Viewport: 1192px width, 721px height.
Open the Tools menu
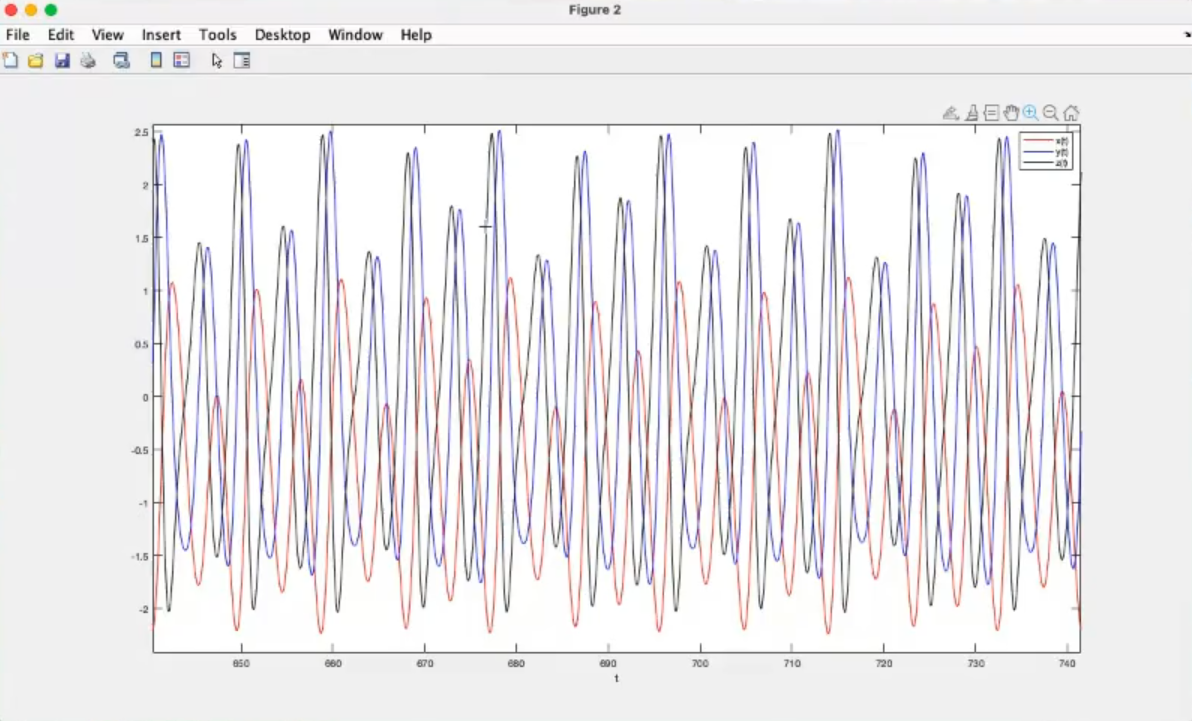[x=218, y=35]
